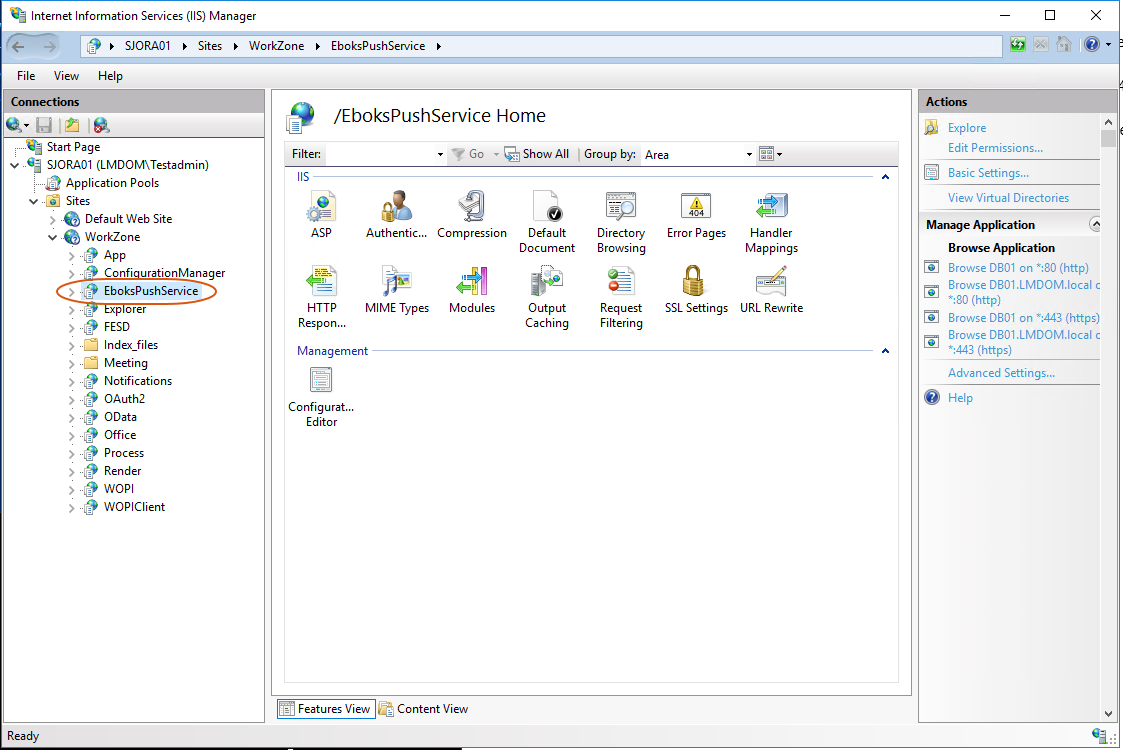This screenshot has height=750, width=1123.
Task: Click the Up folder icon in Connections toolbar
Action: [x=72, y=125]
